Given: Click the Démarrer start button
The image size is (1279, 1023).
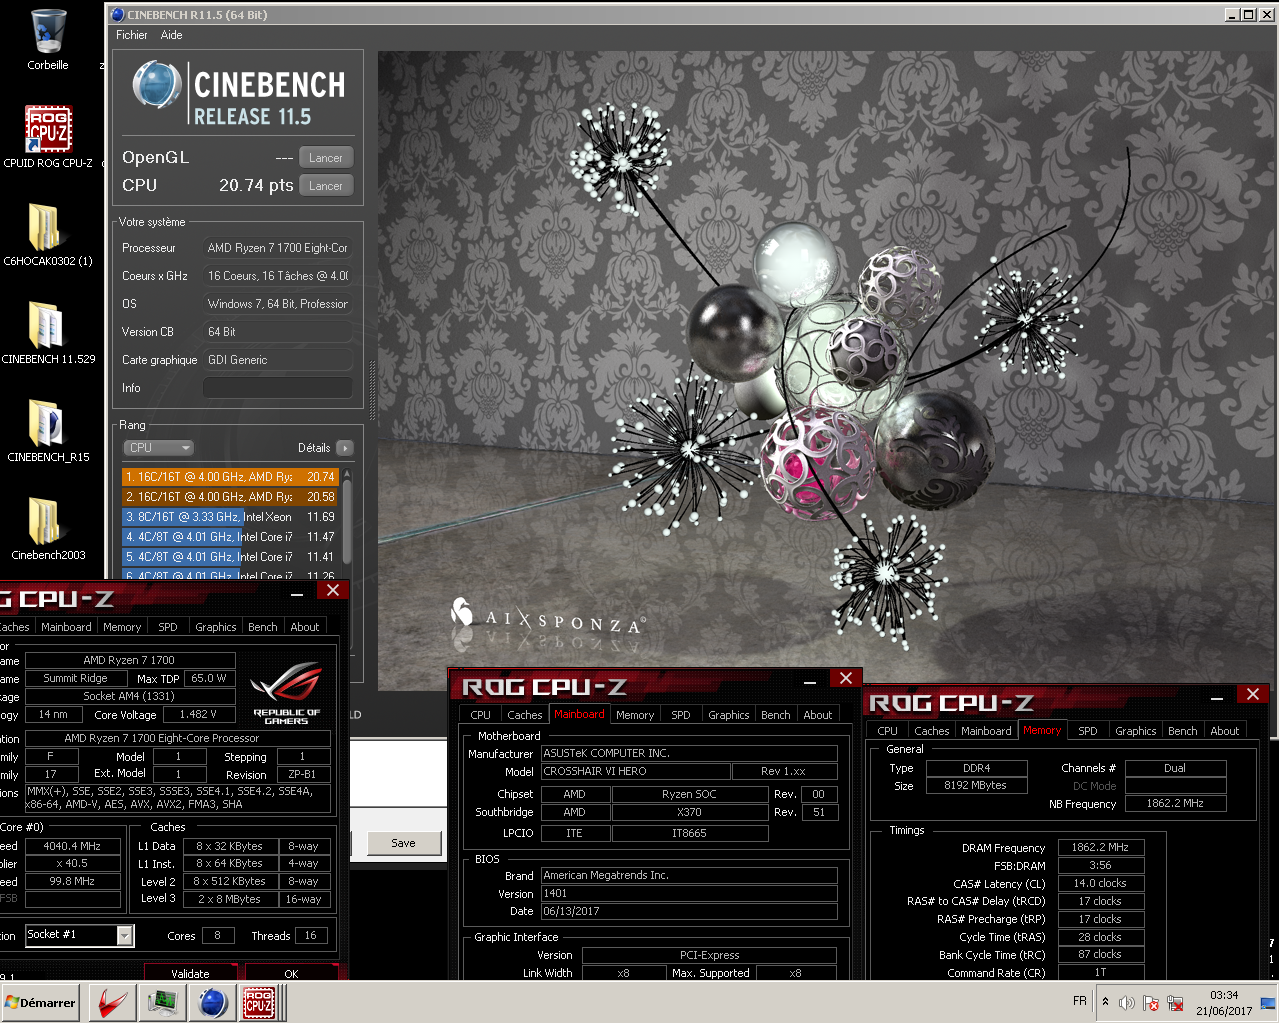Looking at the screenshot, I should (41, 1002).
